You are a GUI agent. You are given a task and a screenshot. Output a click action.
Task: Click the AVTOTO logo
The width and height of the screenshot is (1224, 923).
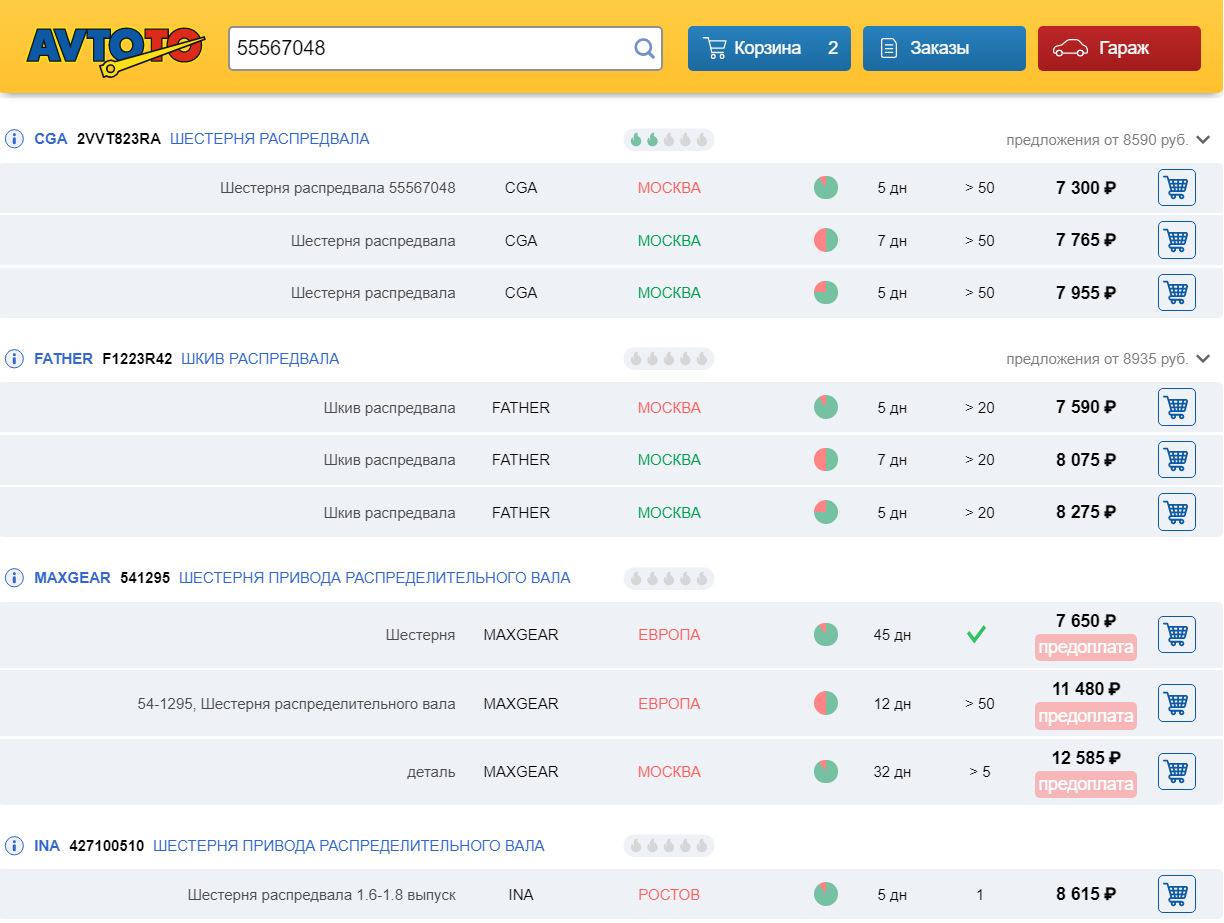[x=114, y=48]
